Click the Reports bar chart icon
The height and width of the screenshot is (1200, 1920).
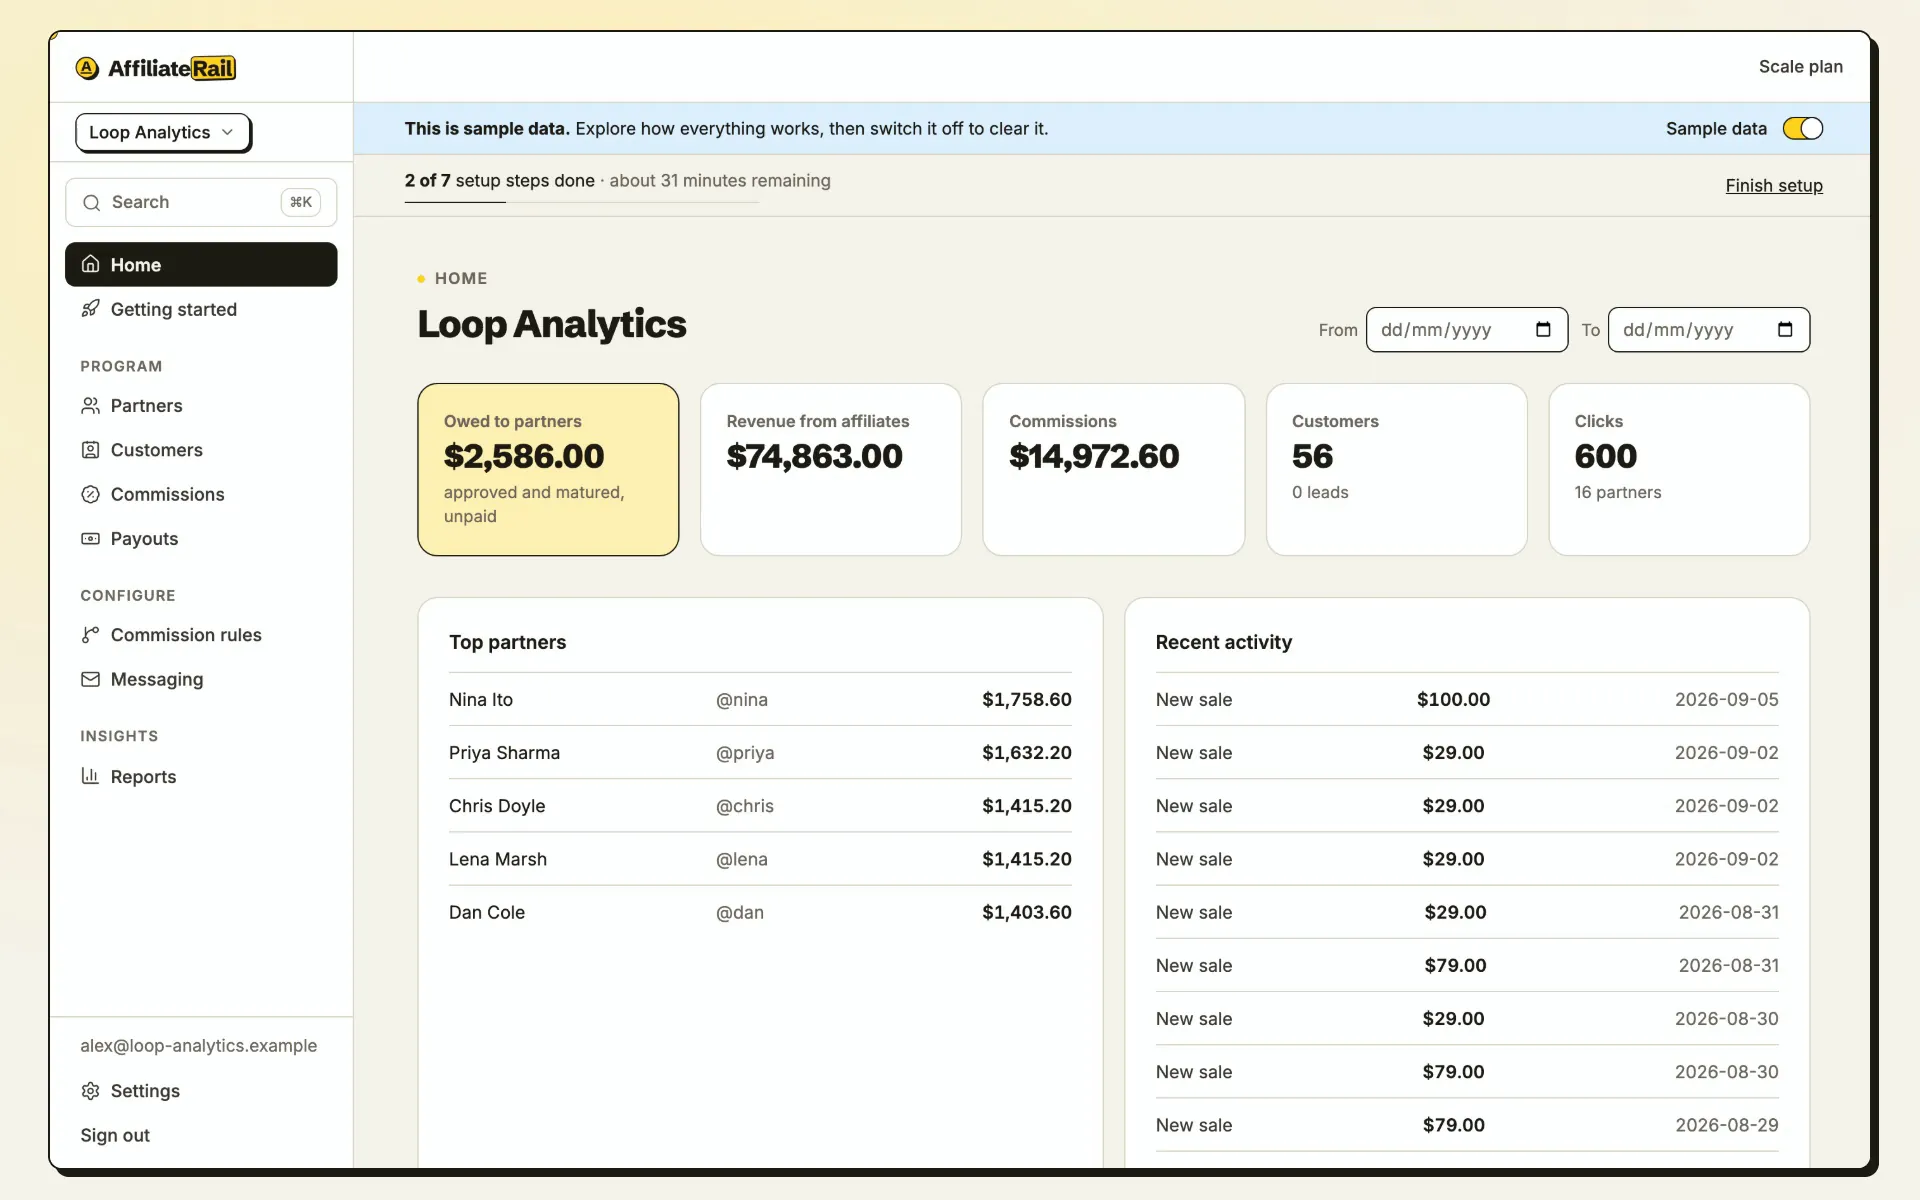(91, 776)
